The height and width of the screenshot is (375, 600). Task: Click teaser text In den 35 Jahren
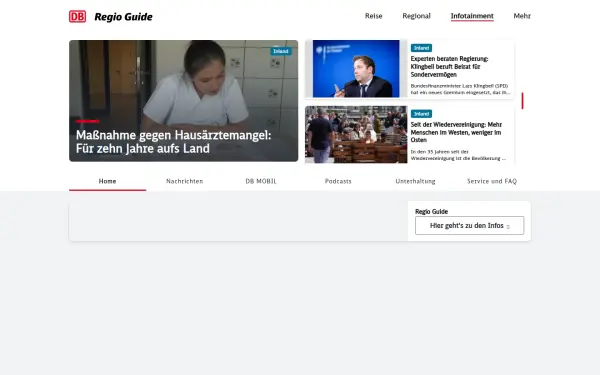[458, 155]
